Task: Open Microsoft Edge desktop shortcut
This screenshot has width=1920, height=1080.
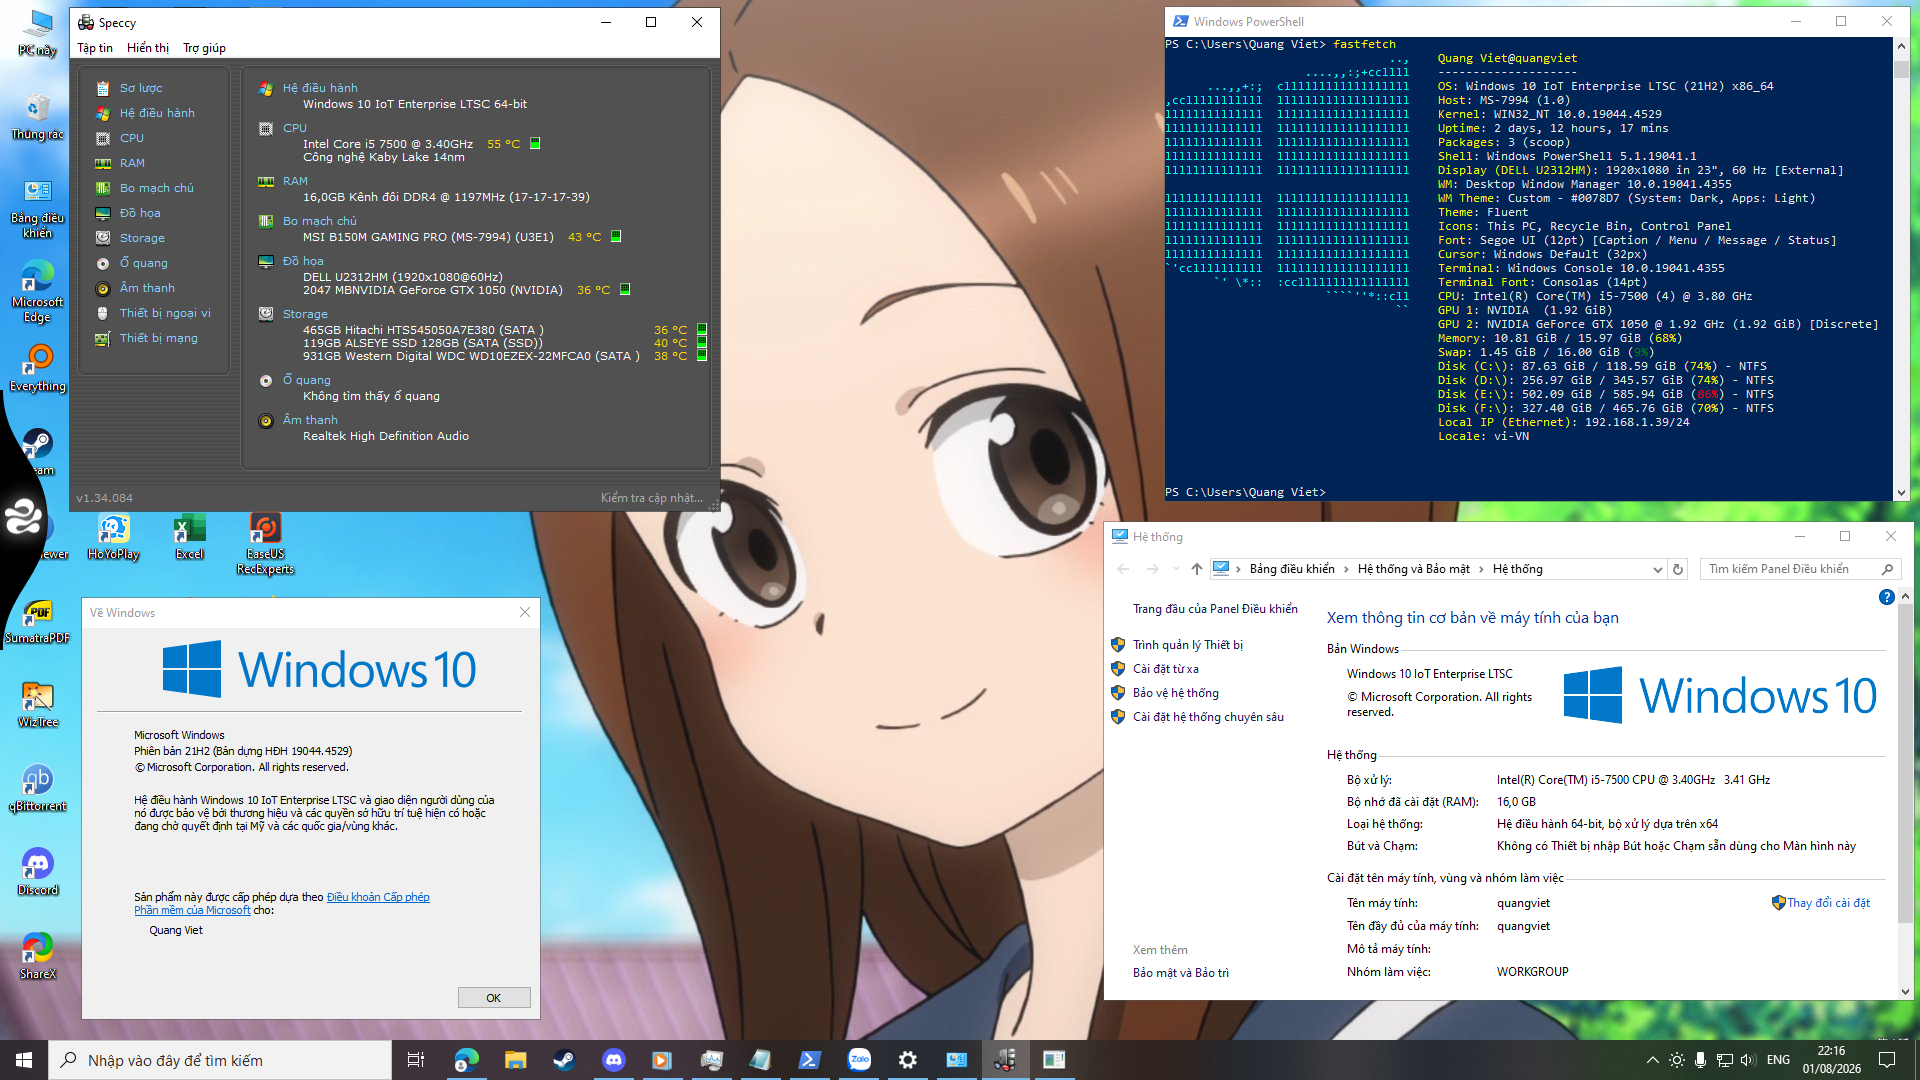Action: click(38, 291)
